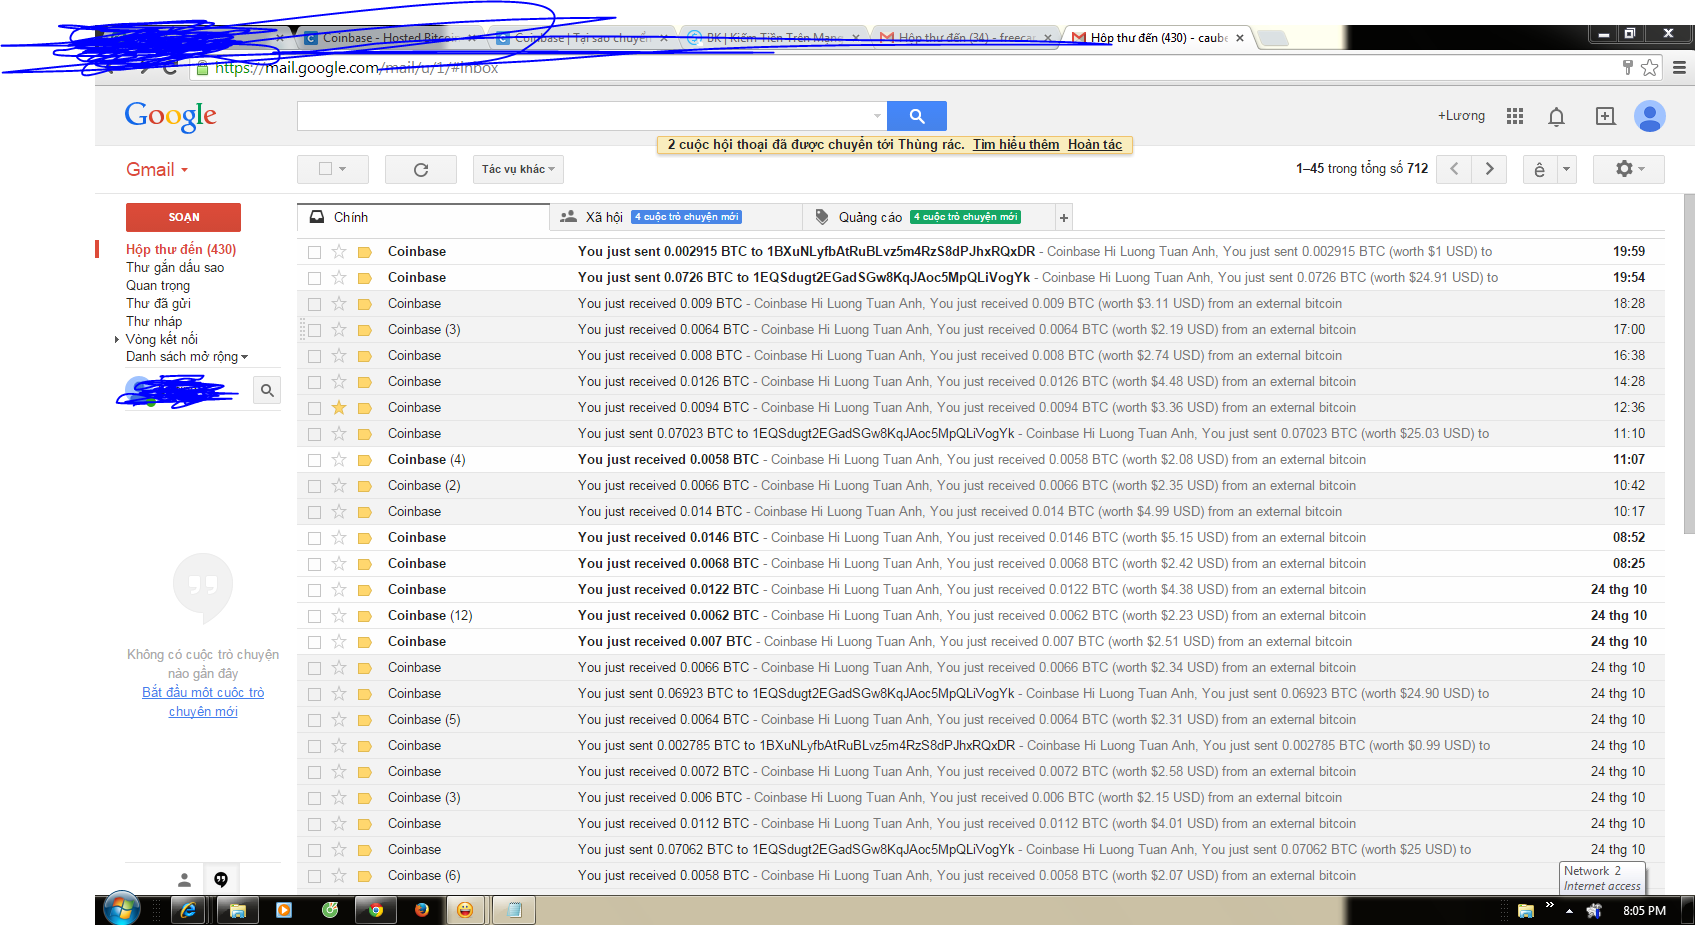Screen dimensions: 1695x925
Task: Switch to the Quảng cáo tab
Action: pyautogui.click(x=929, y=217)
